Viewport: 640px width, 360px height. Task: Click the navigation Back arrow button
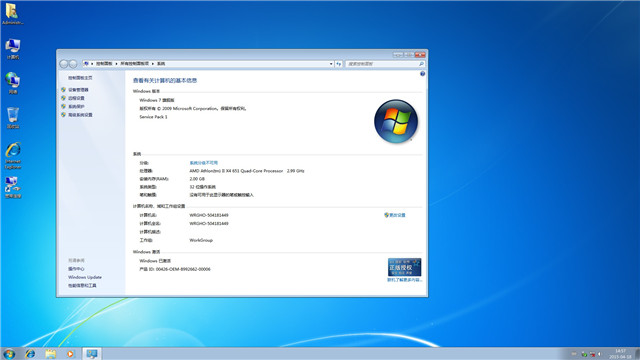(x=64, y=64)
